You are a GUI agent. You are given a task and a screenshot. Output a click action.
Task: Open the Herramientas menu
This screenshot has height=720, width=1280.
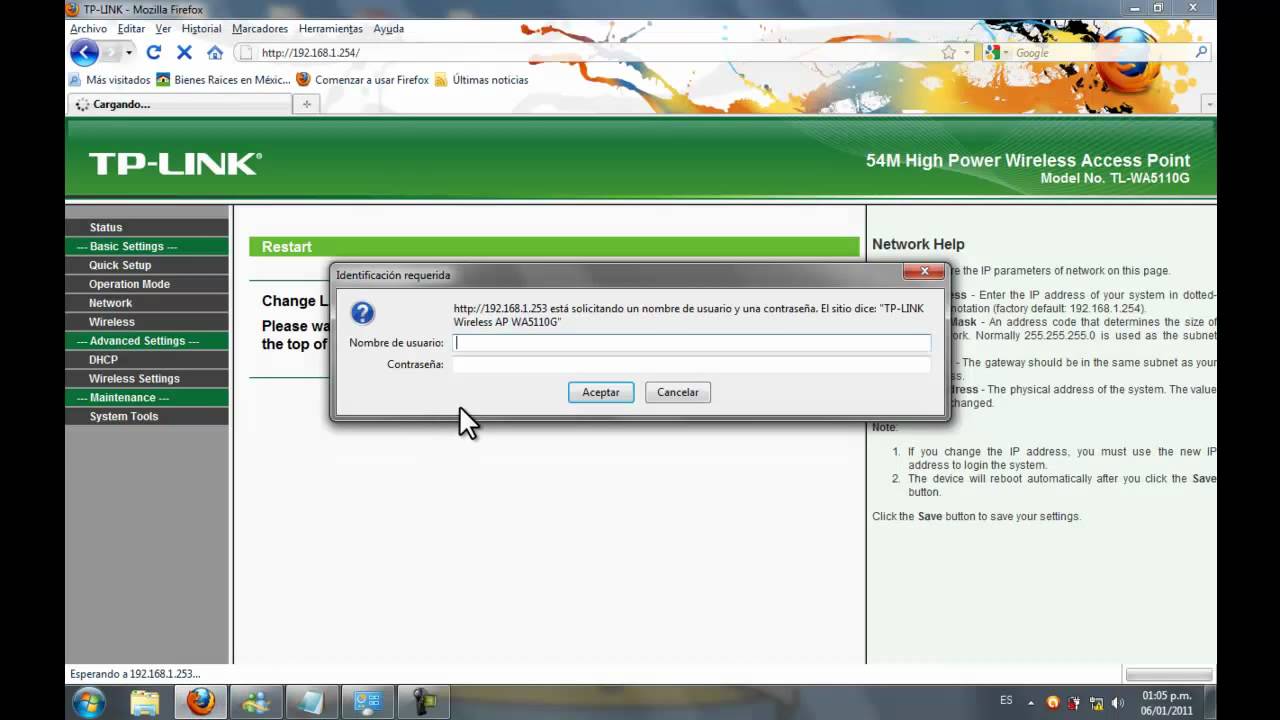(330, 29)
